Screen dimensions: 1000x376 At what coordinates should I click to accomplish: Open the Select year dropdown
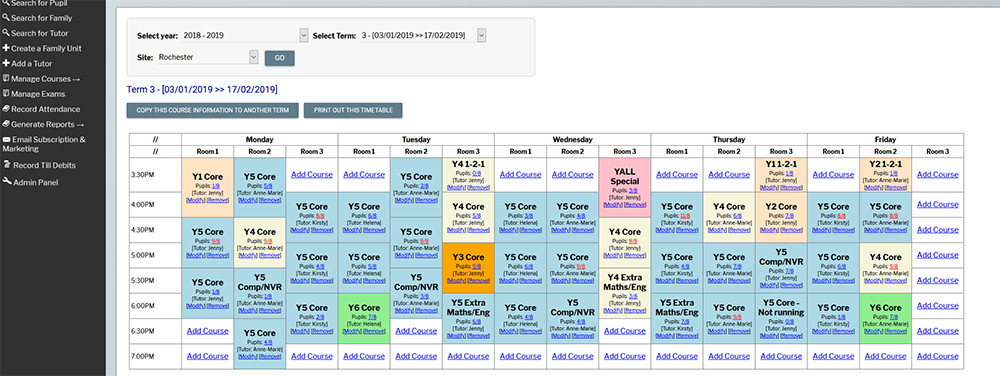click(x=244, y=36)
